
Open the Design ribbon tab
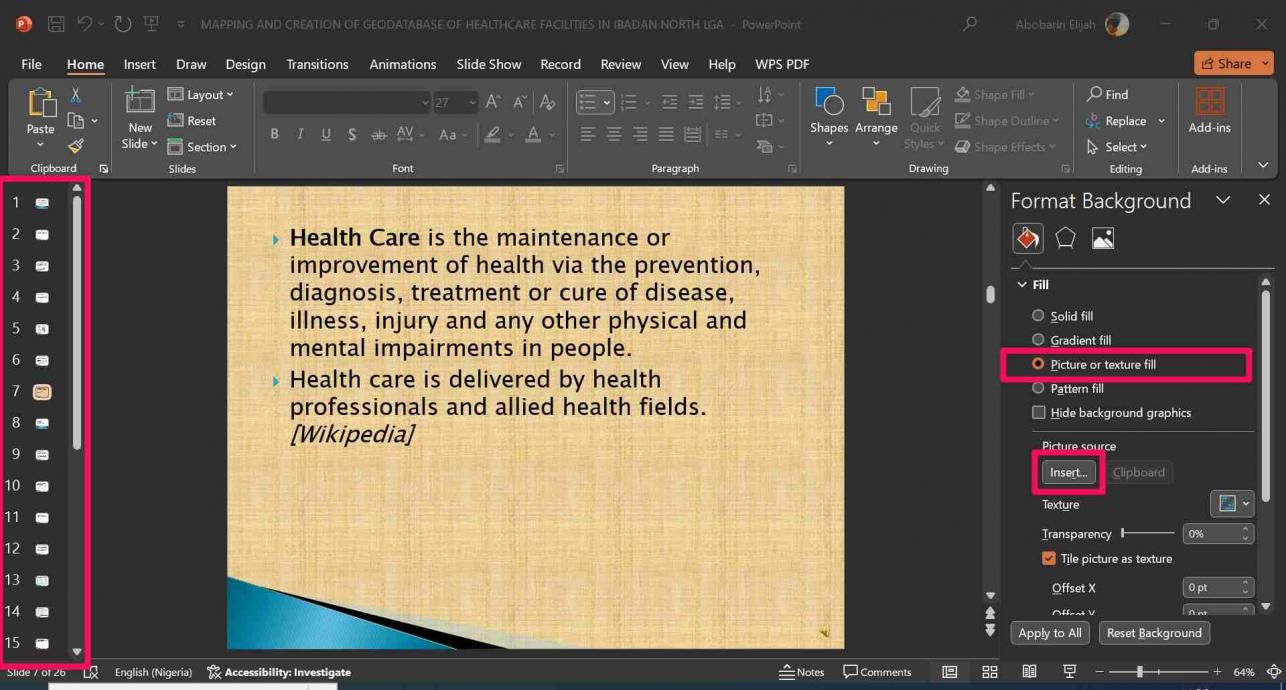(245, 64)
